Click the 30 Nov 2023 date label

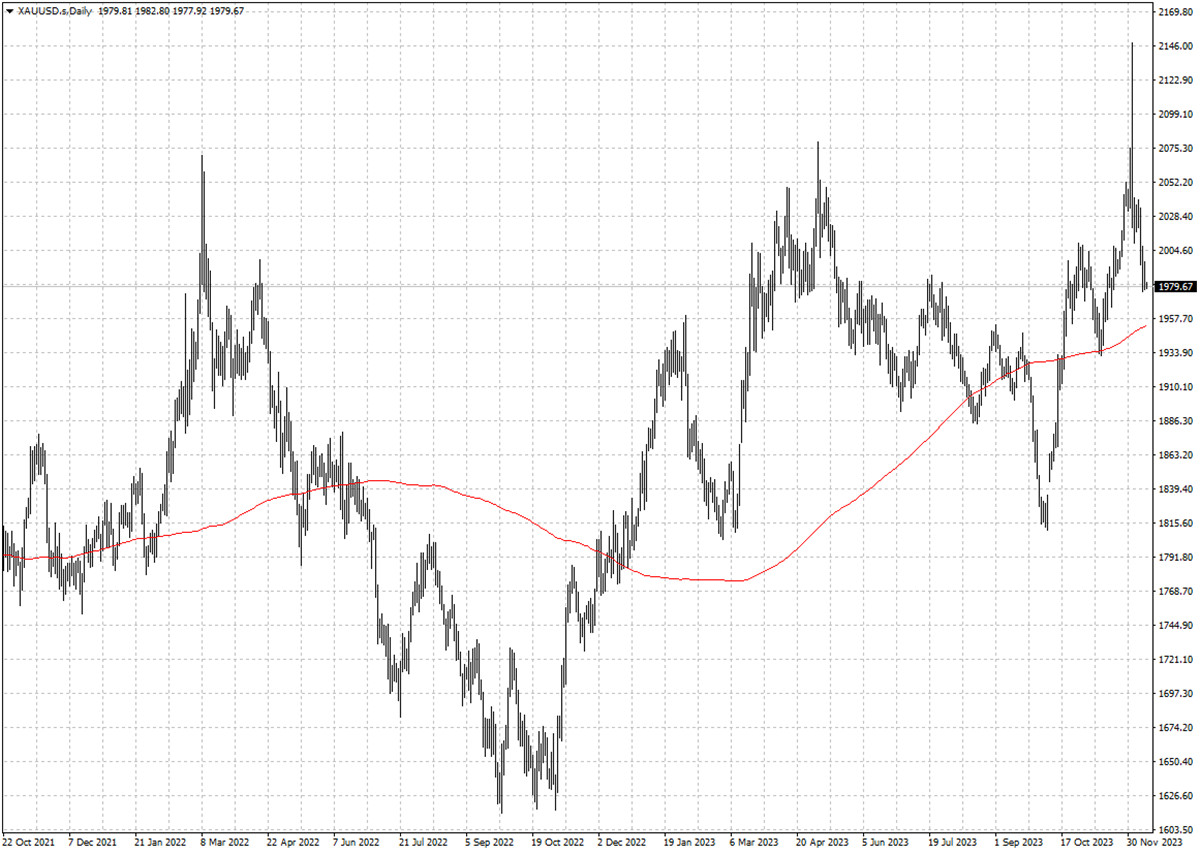tap(1152, 843)
